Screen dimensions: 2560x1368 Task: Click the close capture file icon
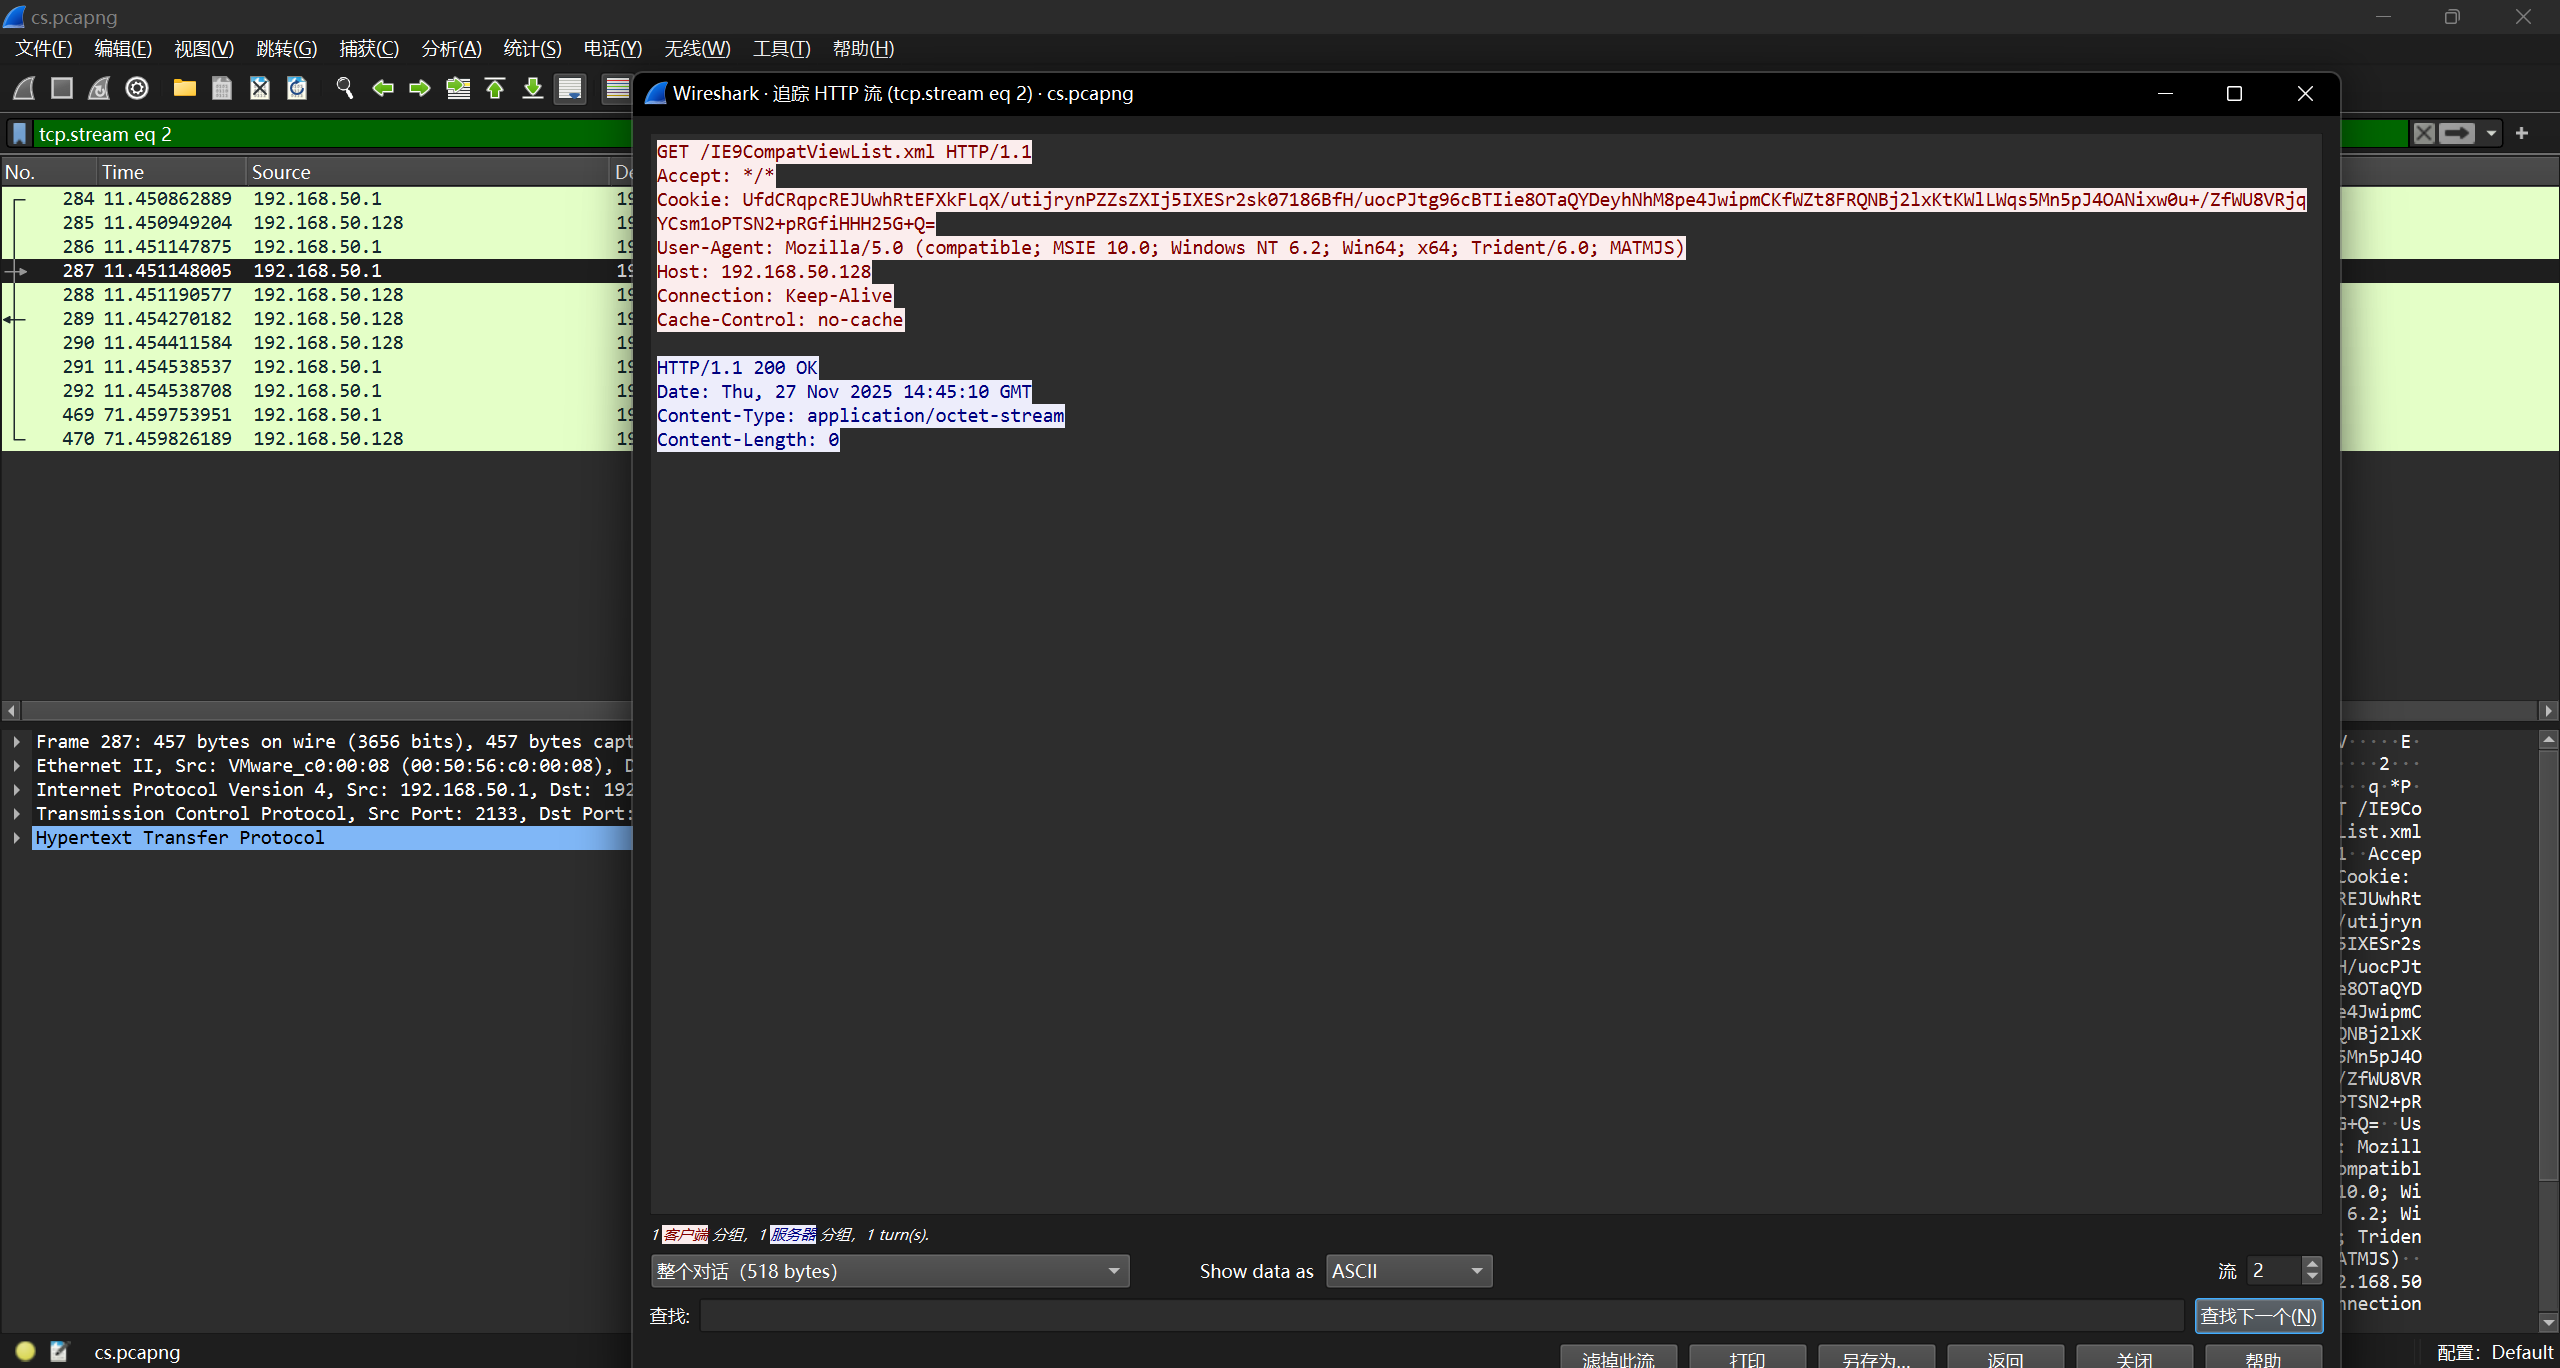click(260, 89)
